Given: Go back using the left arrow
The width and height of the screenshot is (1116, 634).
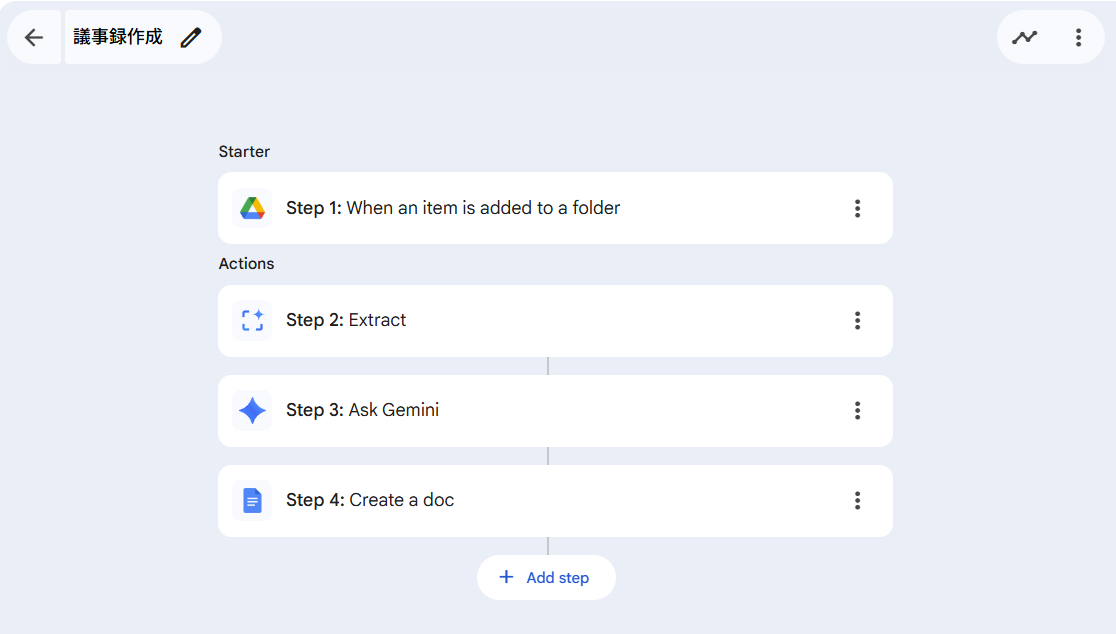Looking at the screenshot, I should (34, 38).
